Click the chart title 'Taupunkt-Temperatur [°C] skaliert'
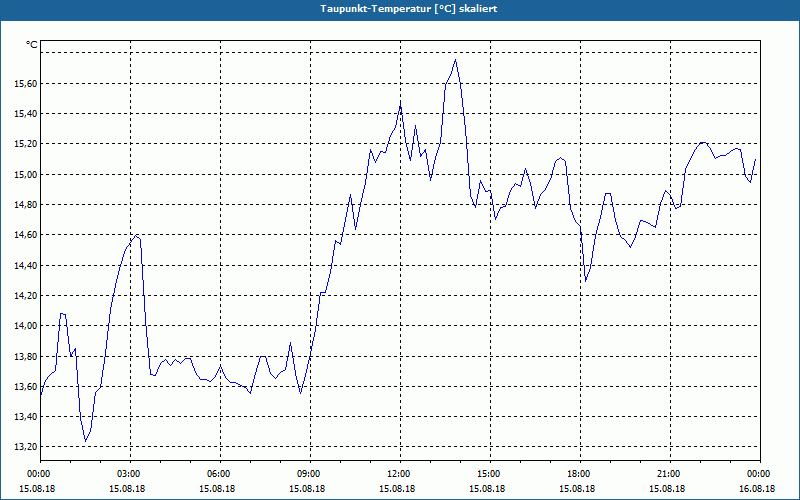 pos(409,9)
